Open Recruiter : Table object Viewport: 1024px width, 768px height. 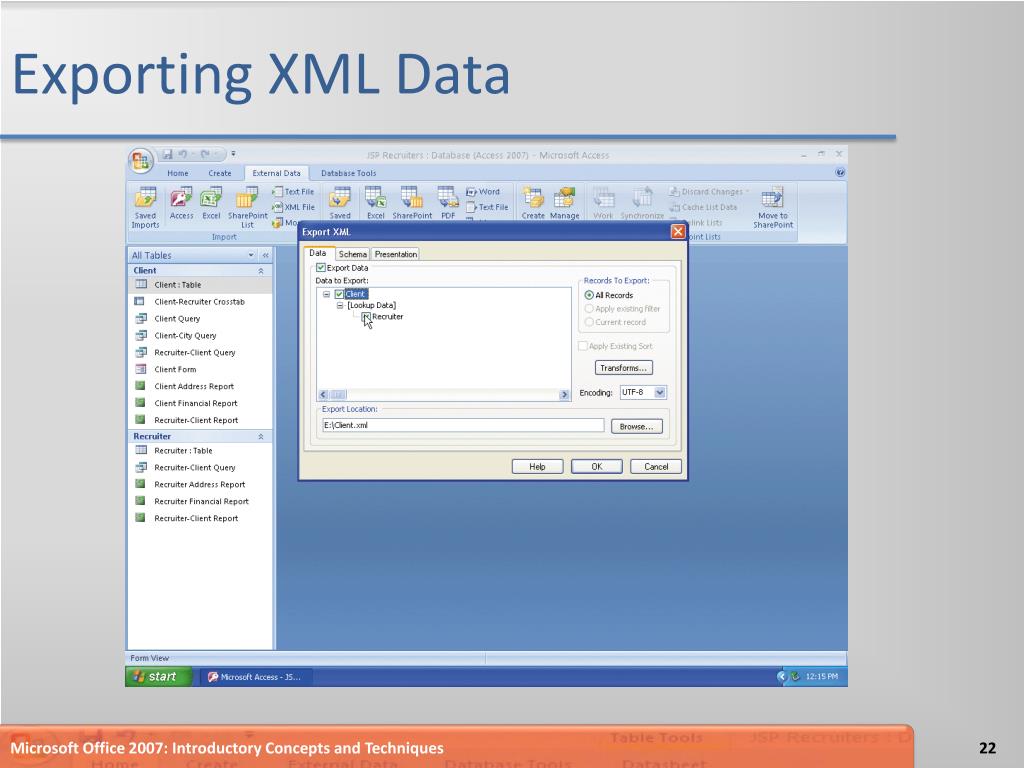point(200,451)
